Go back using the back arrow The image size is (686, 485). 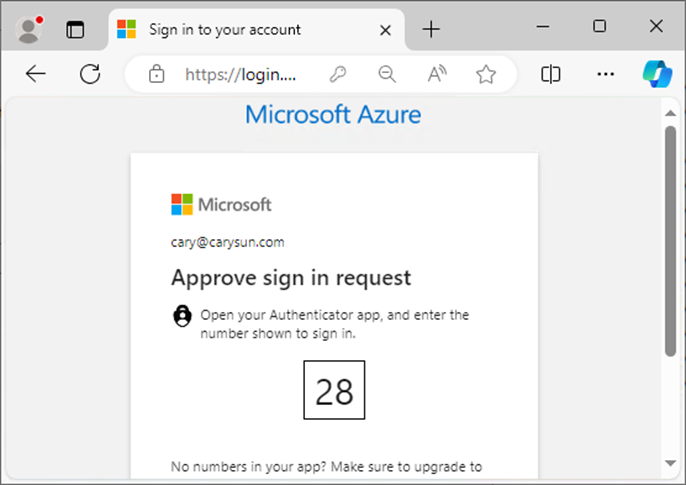point(35,73)
